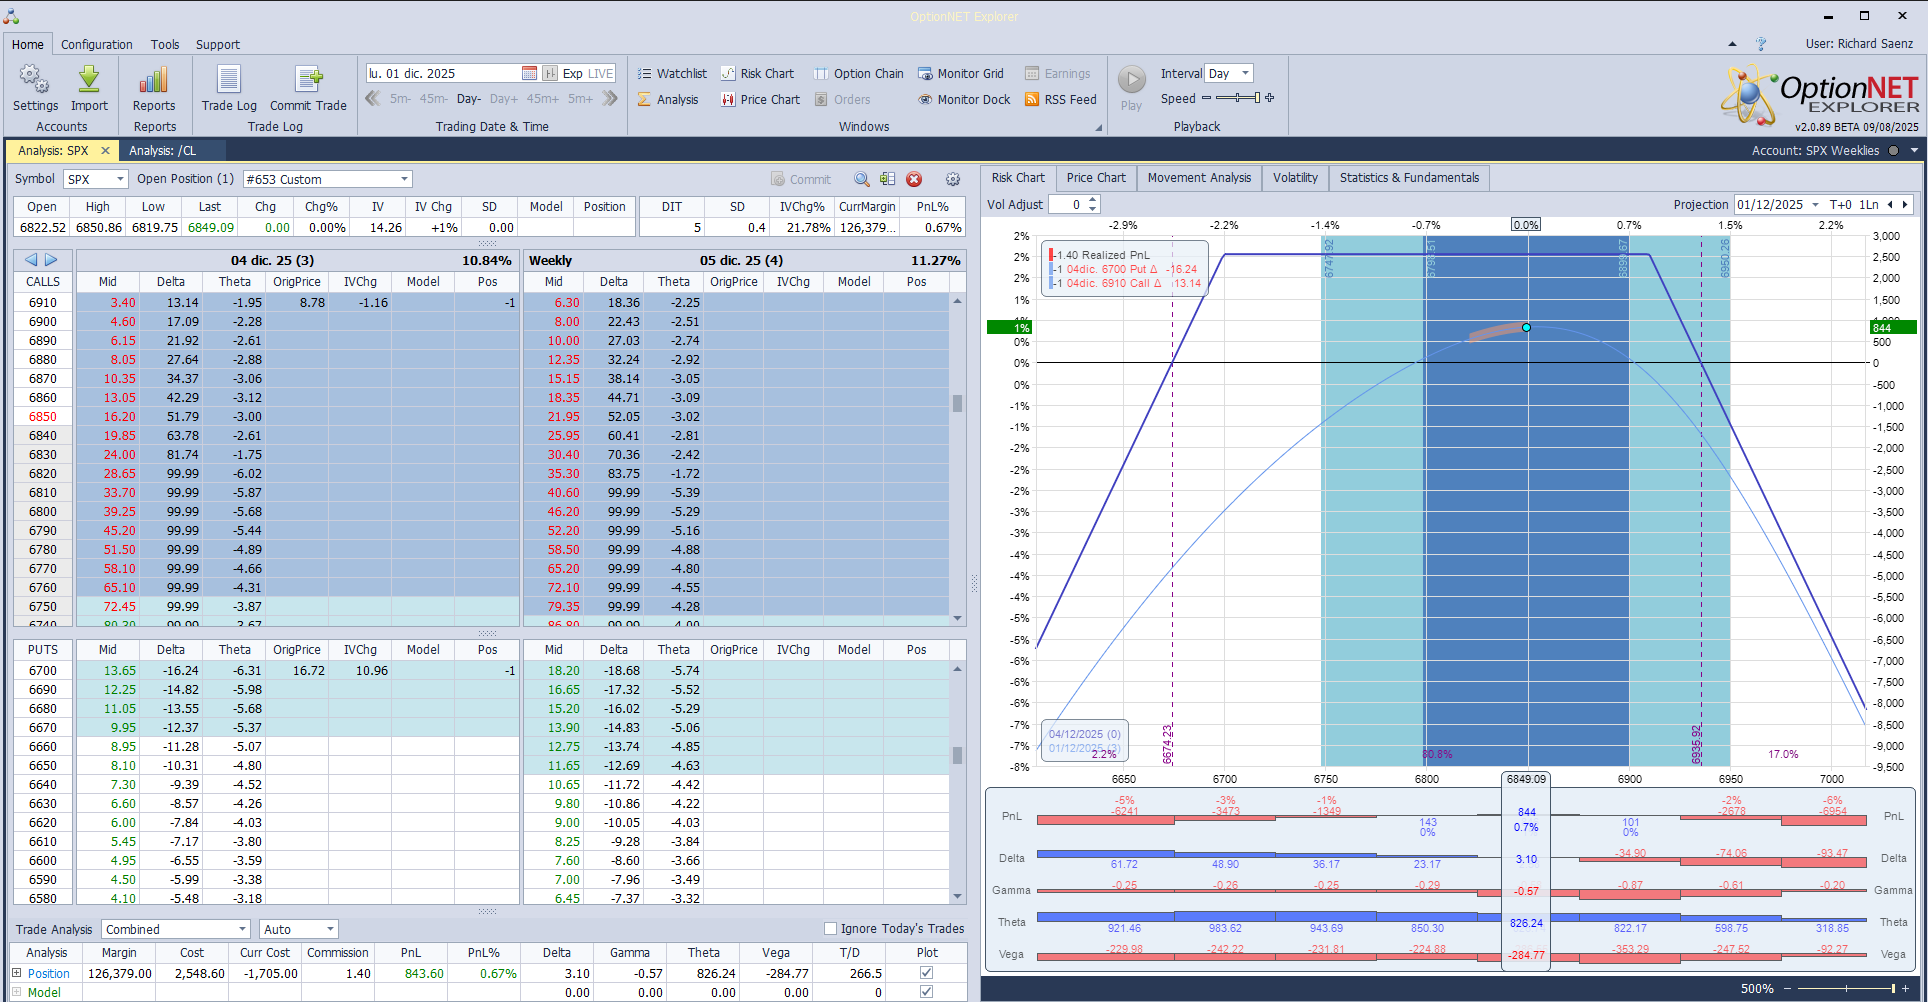This screenshot has width=1928, height=1002.
Task: Switch to the Price Chart tab in chart panel
Action: [1096, 178]
